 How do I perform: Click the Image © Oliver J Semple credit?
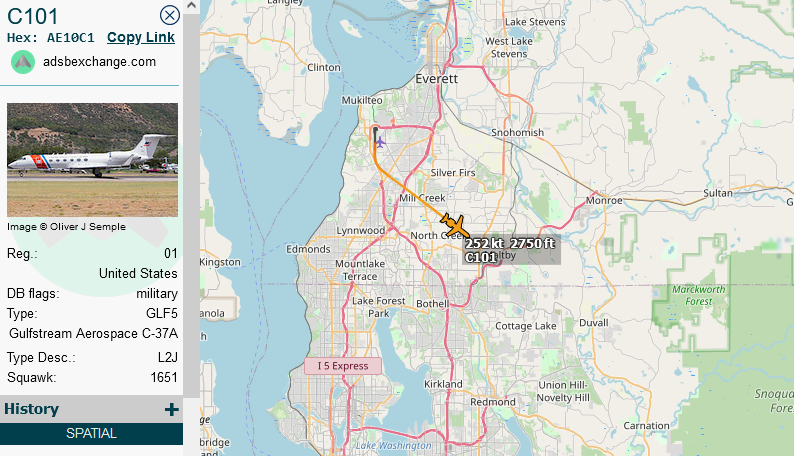(66, 227)
